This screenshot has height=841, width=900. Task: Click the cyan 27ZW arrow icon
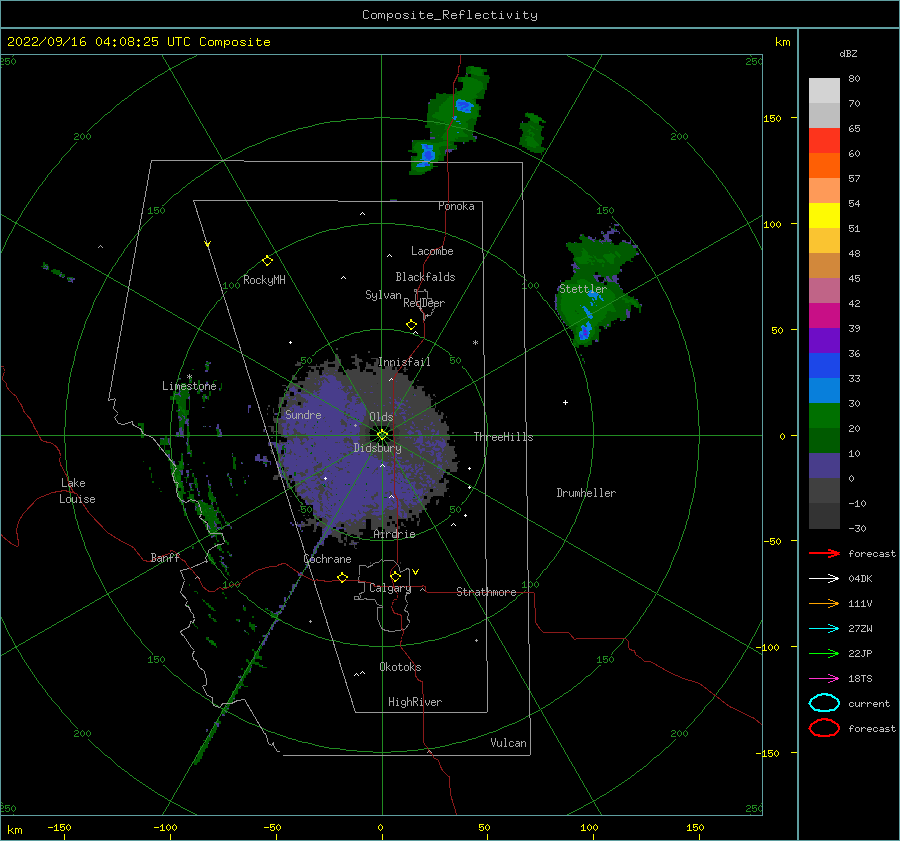click(x=824, y=629)
